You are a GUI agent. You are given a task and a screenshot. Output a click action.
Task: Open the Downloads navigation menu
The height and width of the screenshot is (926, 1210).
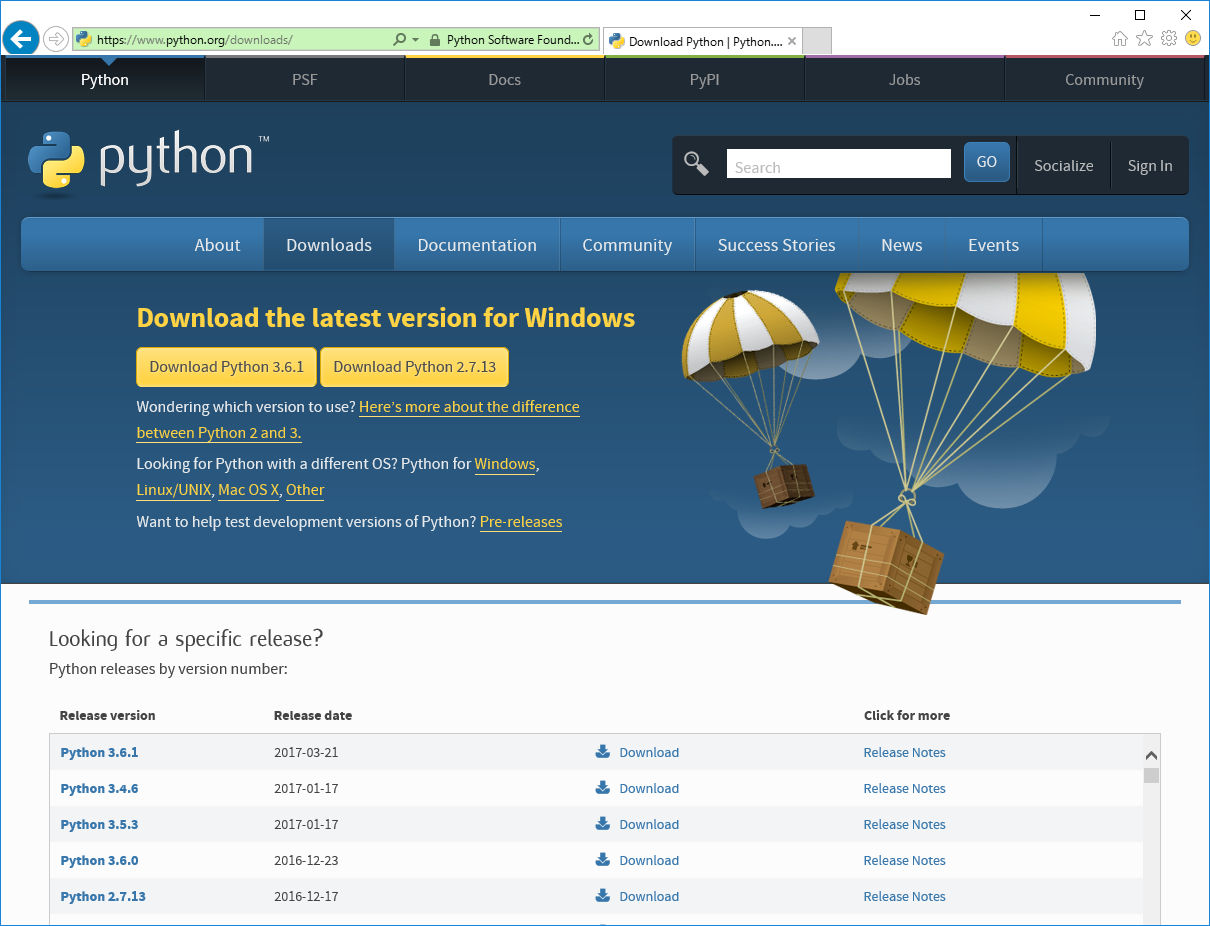(x=328, y=245)
